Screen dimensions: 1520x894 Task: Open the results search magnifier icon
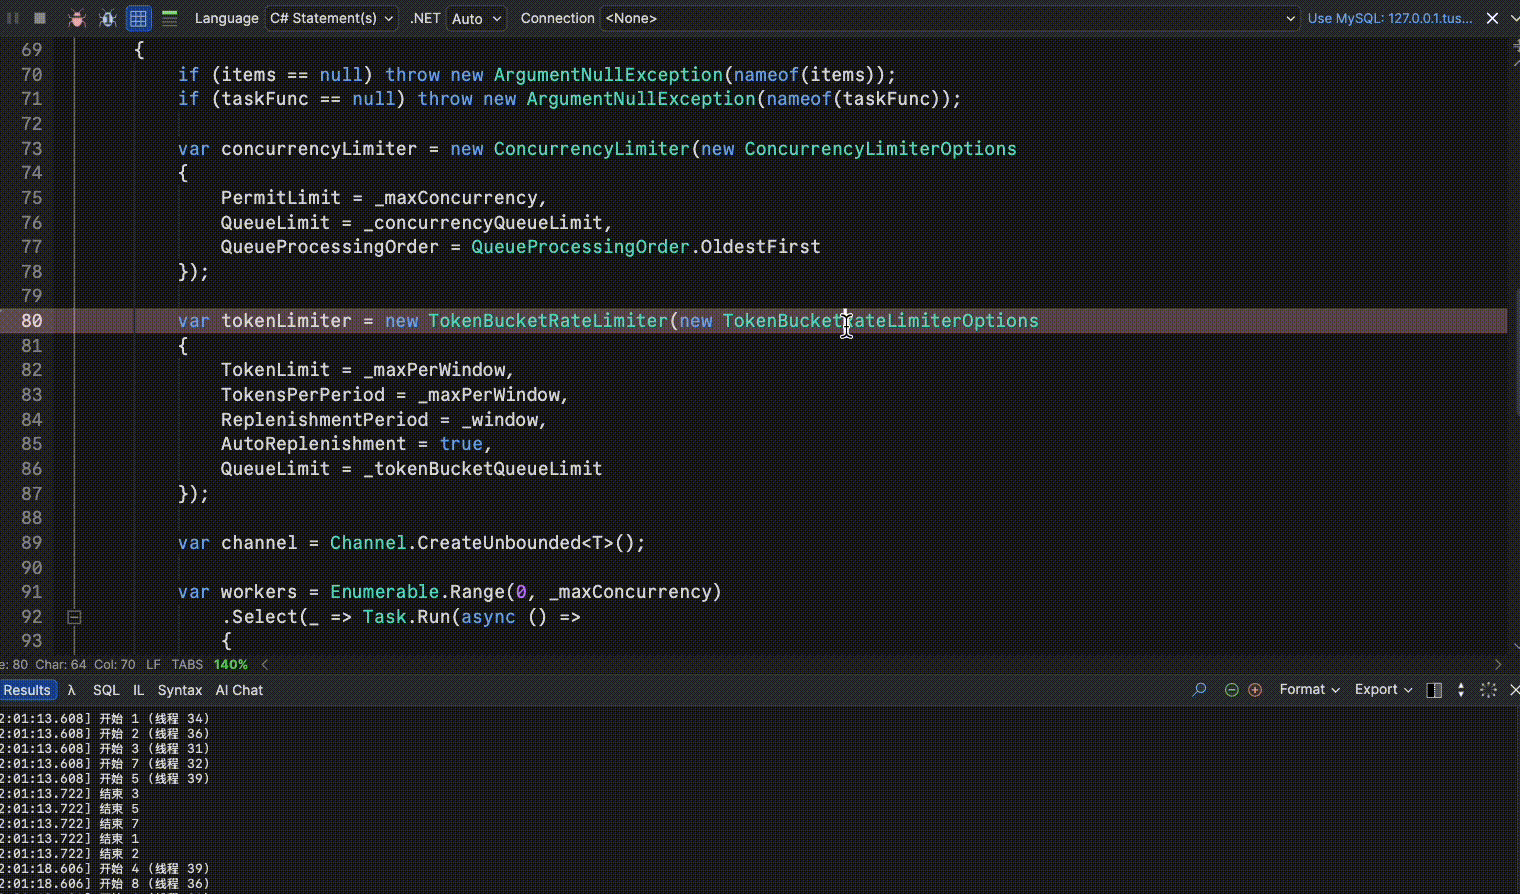[1199, 690]
